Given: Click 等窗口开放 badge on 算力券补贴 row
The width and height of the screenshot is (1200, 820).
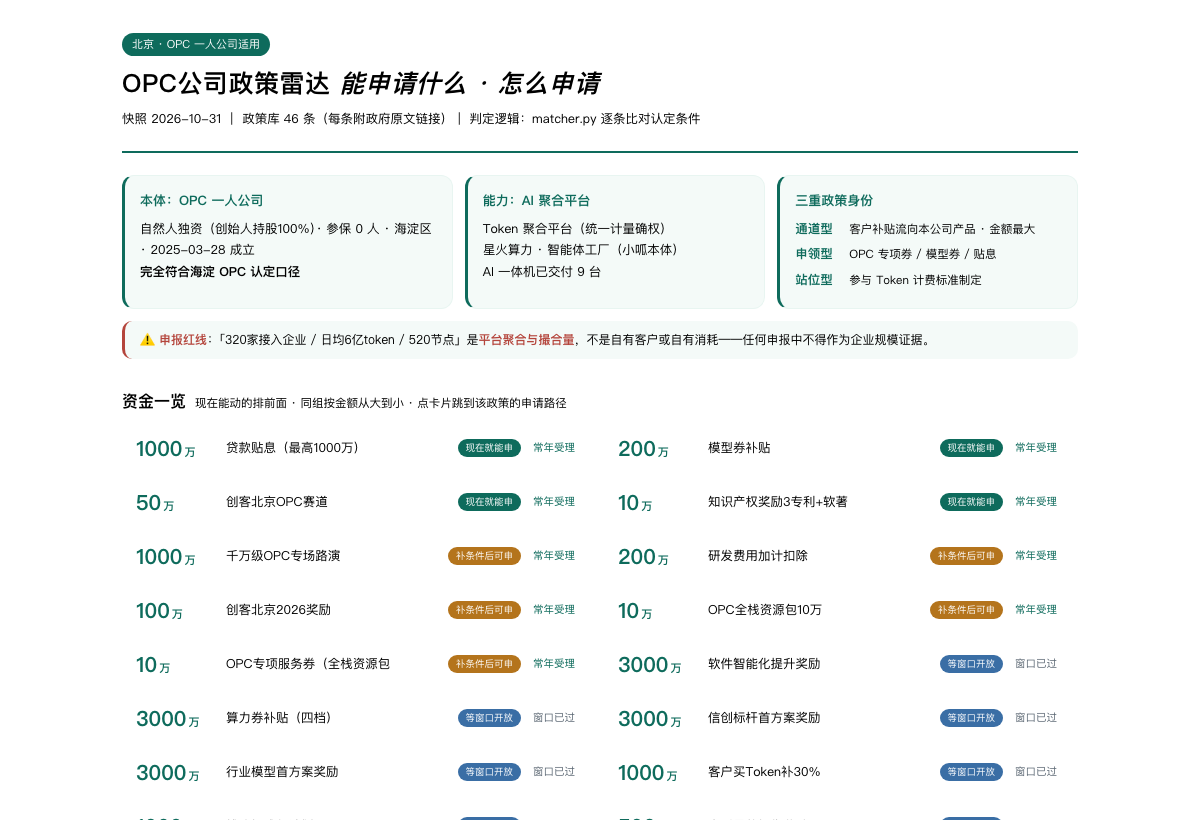Looking at the screenshot, I should (489, 718).
